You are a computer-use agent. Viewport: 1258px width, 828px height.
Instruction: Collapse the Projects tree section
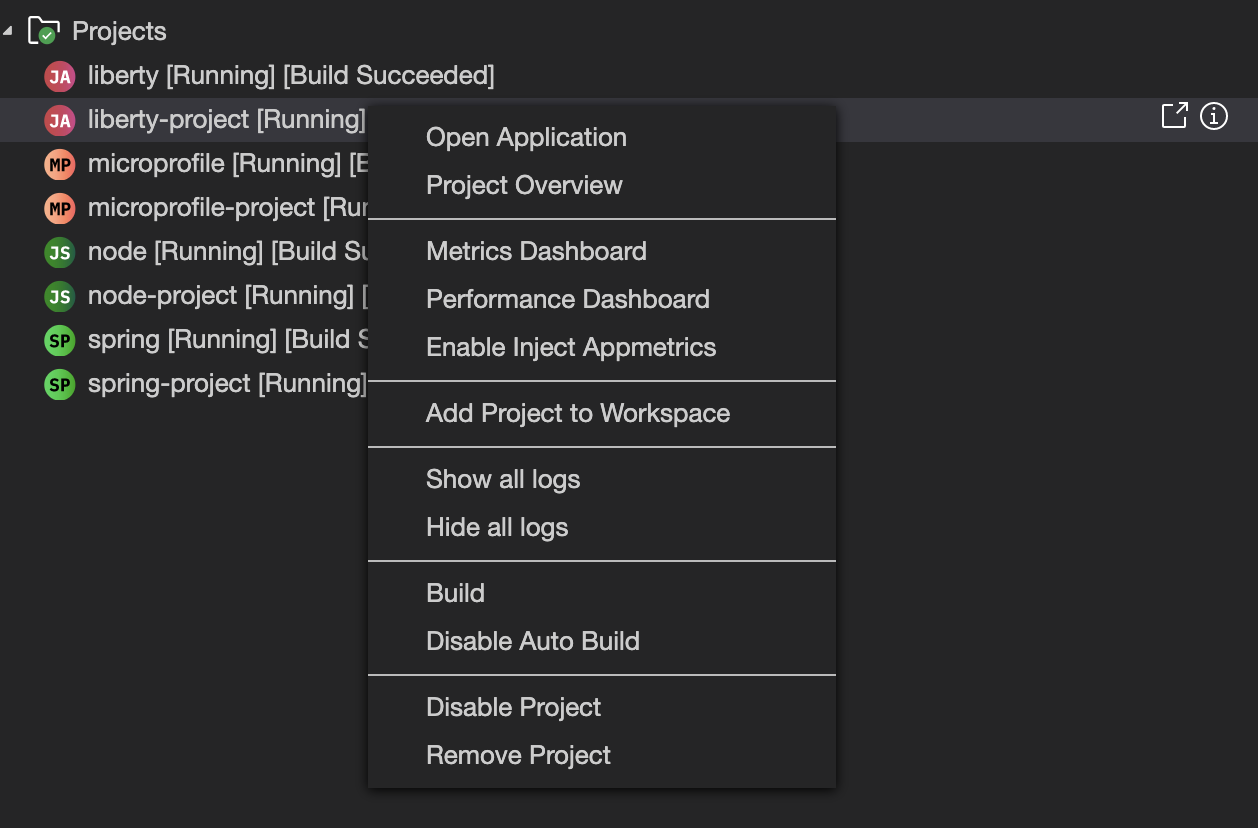(x=8, y=29)
